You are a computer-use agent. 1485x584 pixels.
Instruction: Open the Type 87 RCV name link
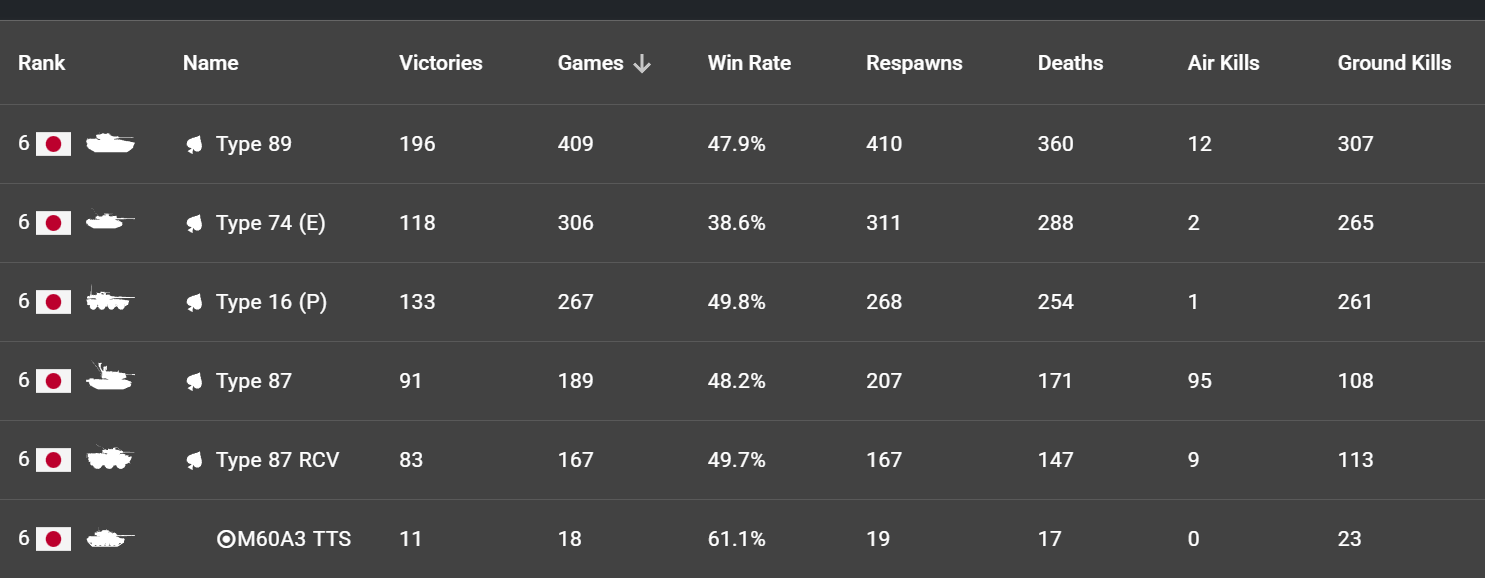tap(277, 460)
